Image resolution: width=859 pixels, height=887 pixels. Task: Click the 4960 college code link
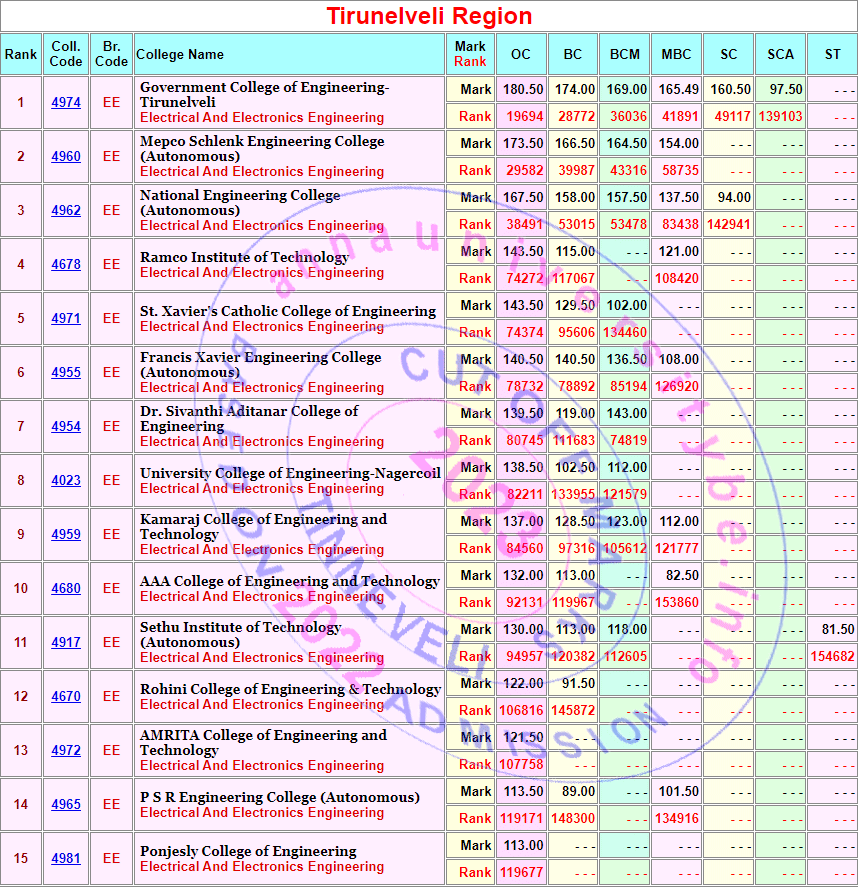pos(66,157)
